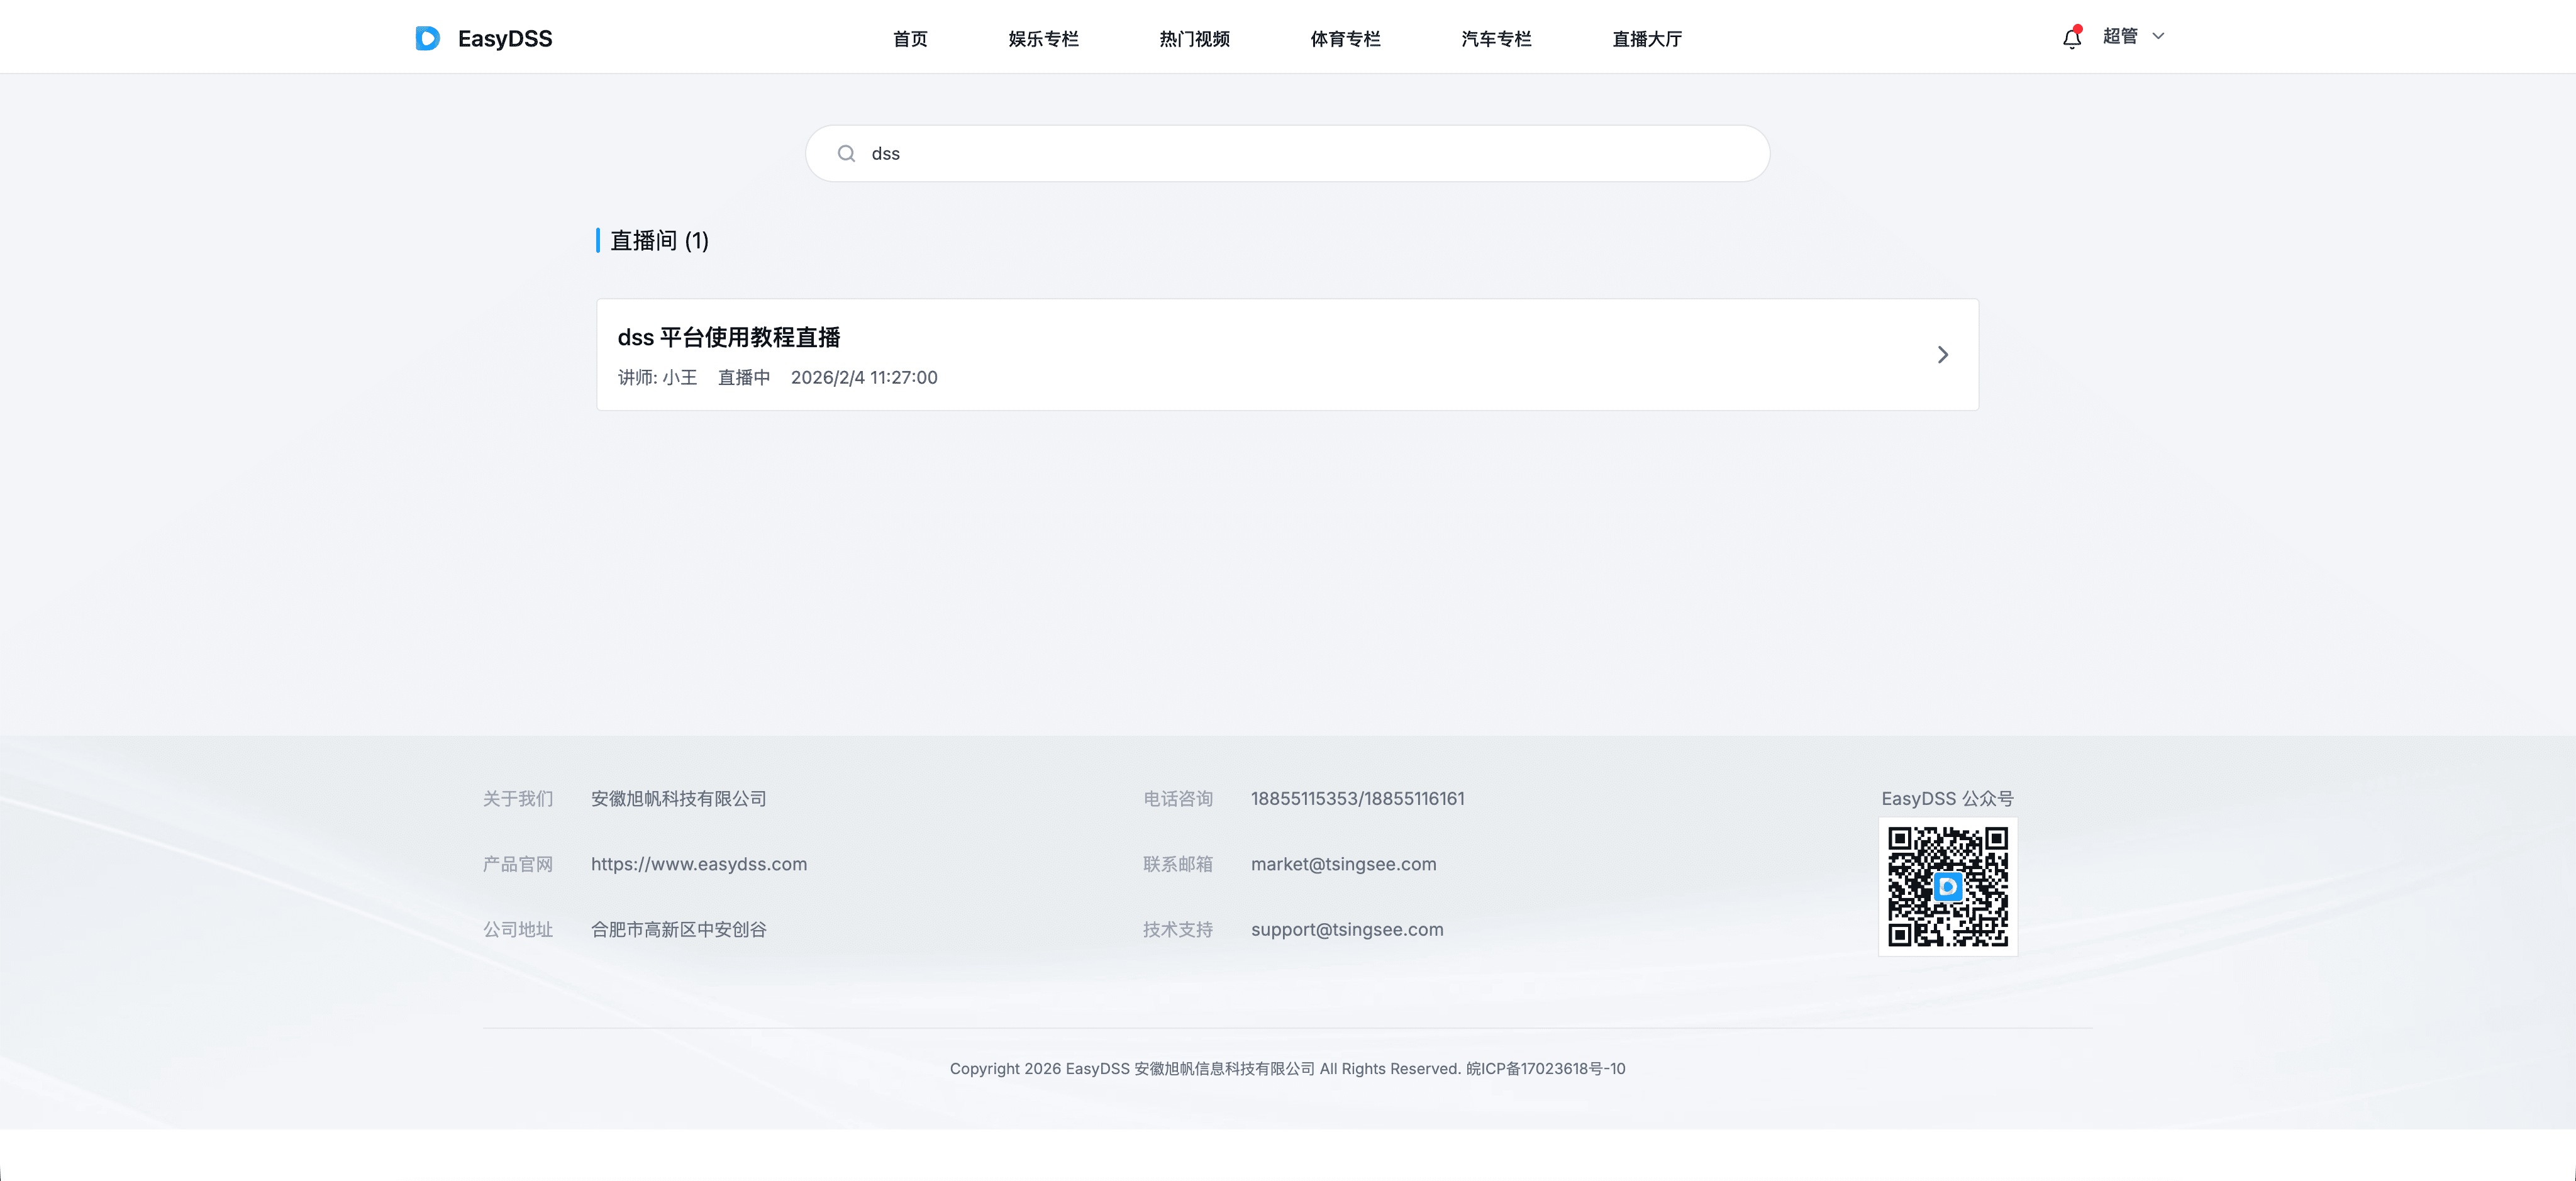Click the company name 安徽旭帆科技有限公司
The height and width of the screenshot is (1181, 2576).
(679, 799)
